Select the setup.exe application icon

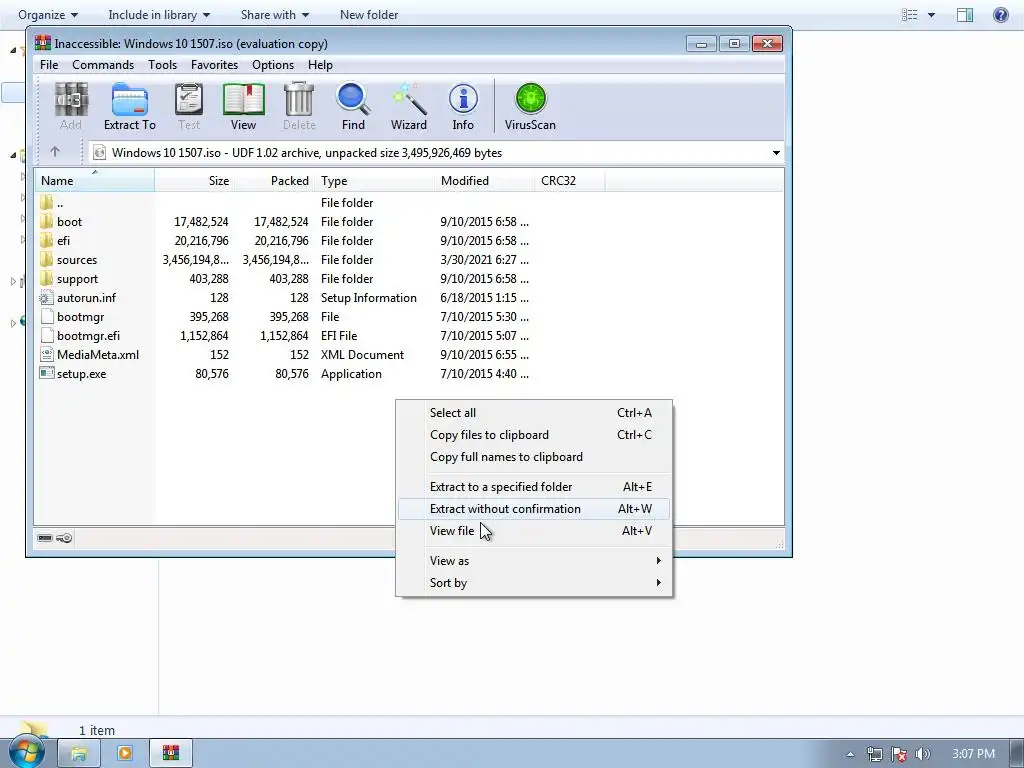(x=46, y=374)
